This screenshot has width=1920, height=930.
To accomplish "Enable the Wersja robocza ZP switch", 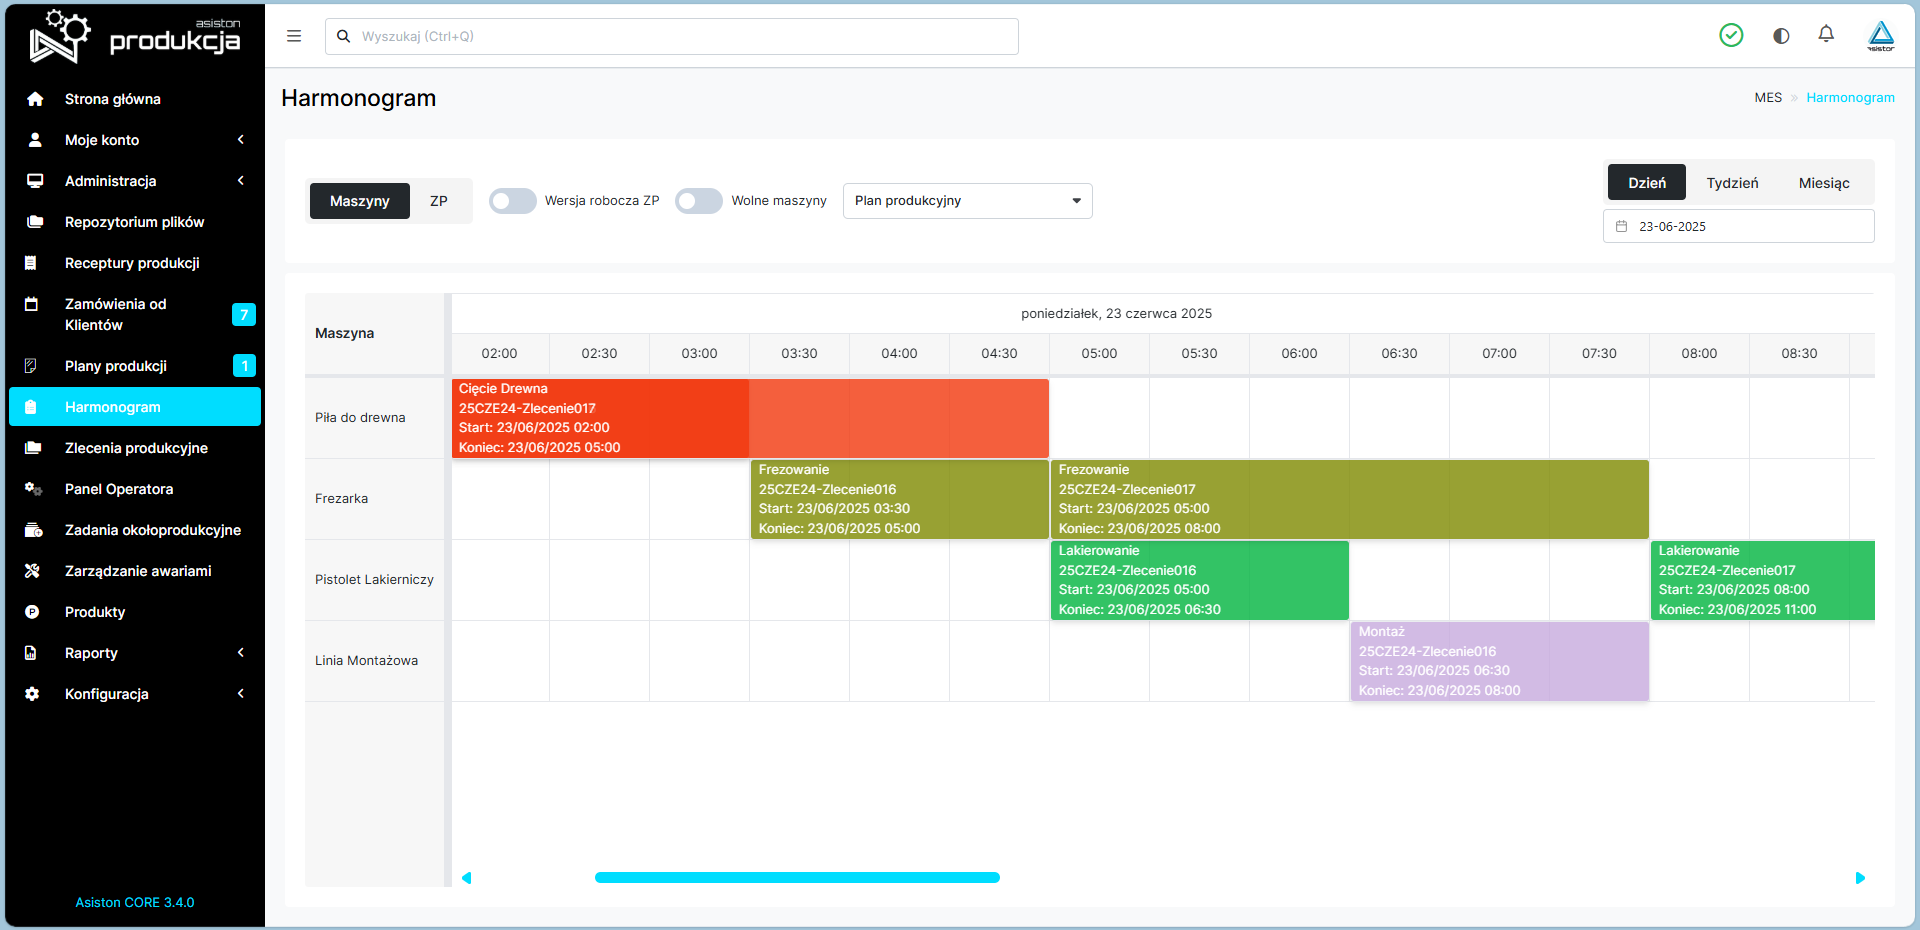I will click(x=513, y=201).
